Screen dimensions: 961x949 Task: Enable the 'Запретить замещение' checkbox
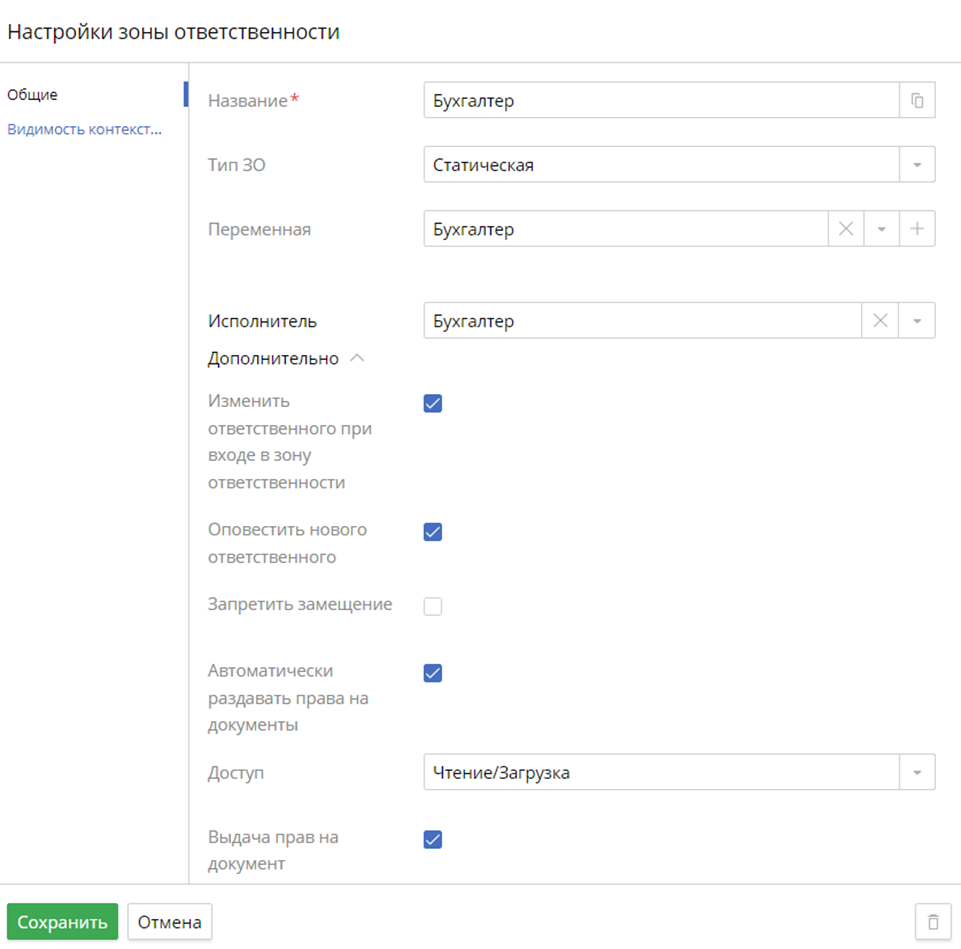pyautogui.click(x=433, y=606)
